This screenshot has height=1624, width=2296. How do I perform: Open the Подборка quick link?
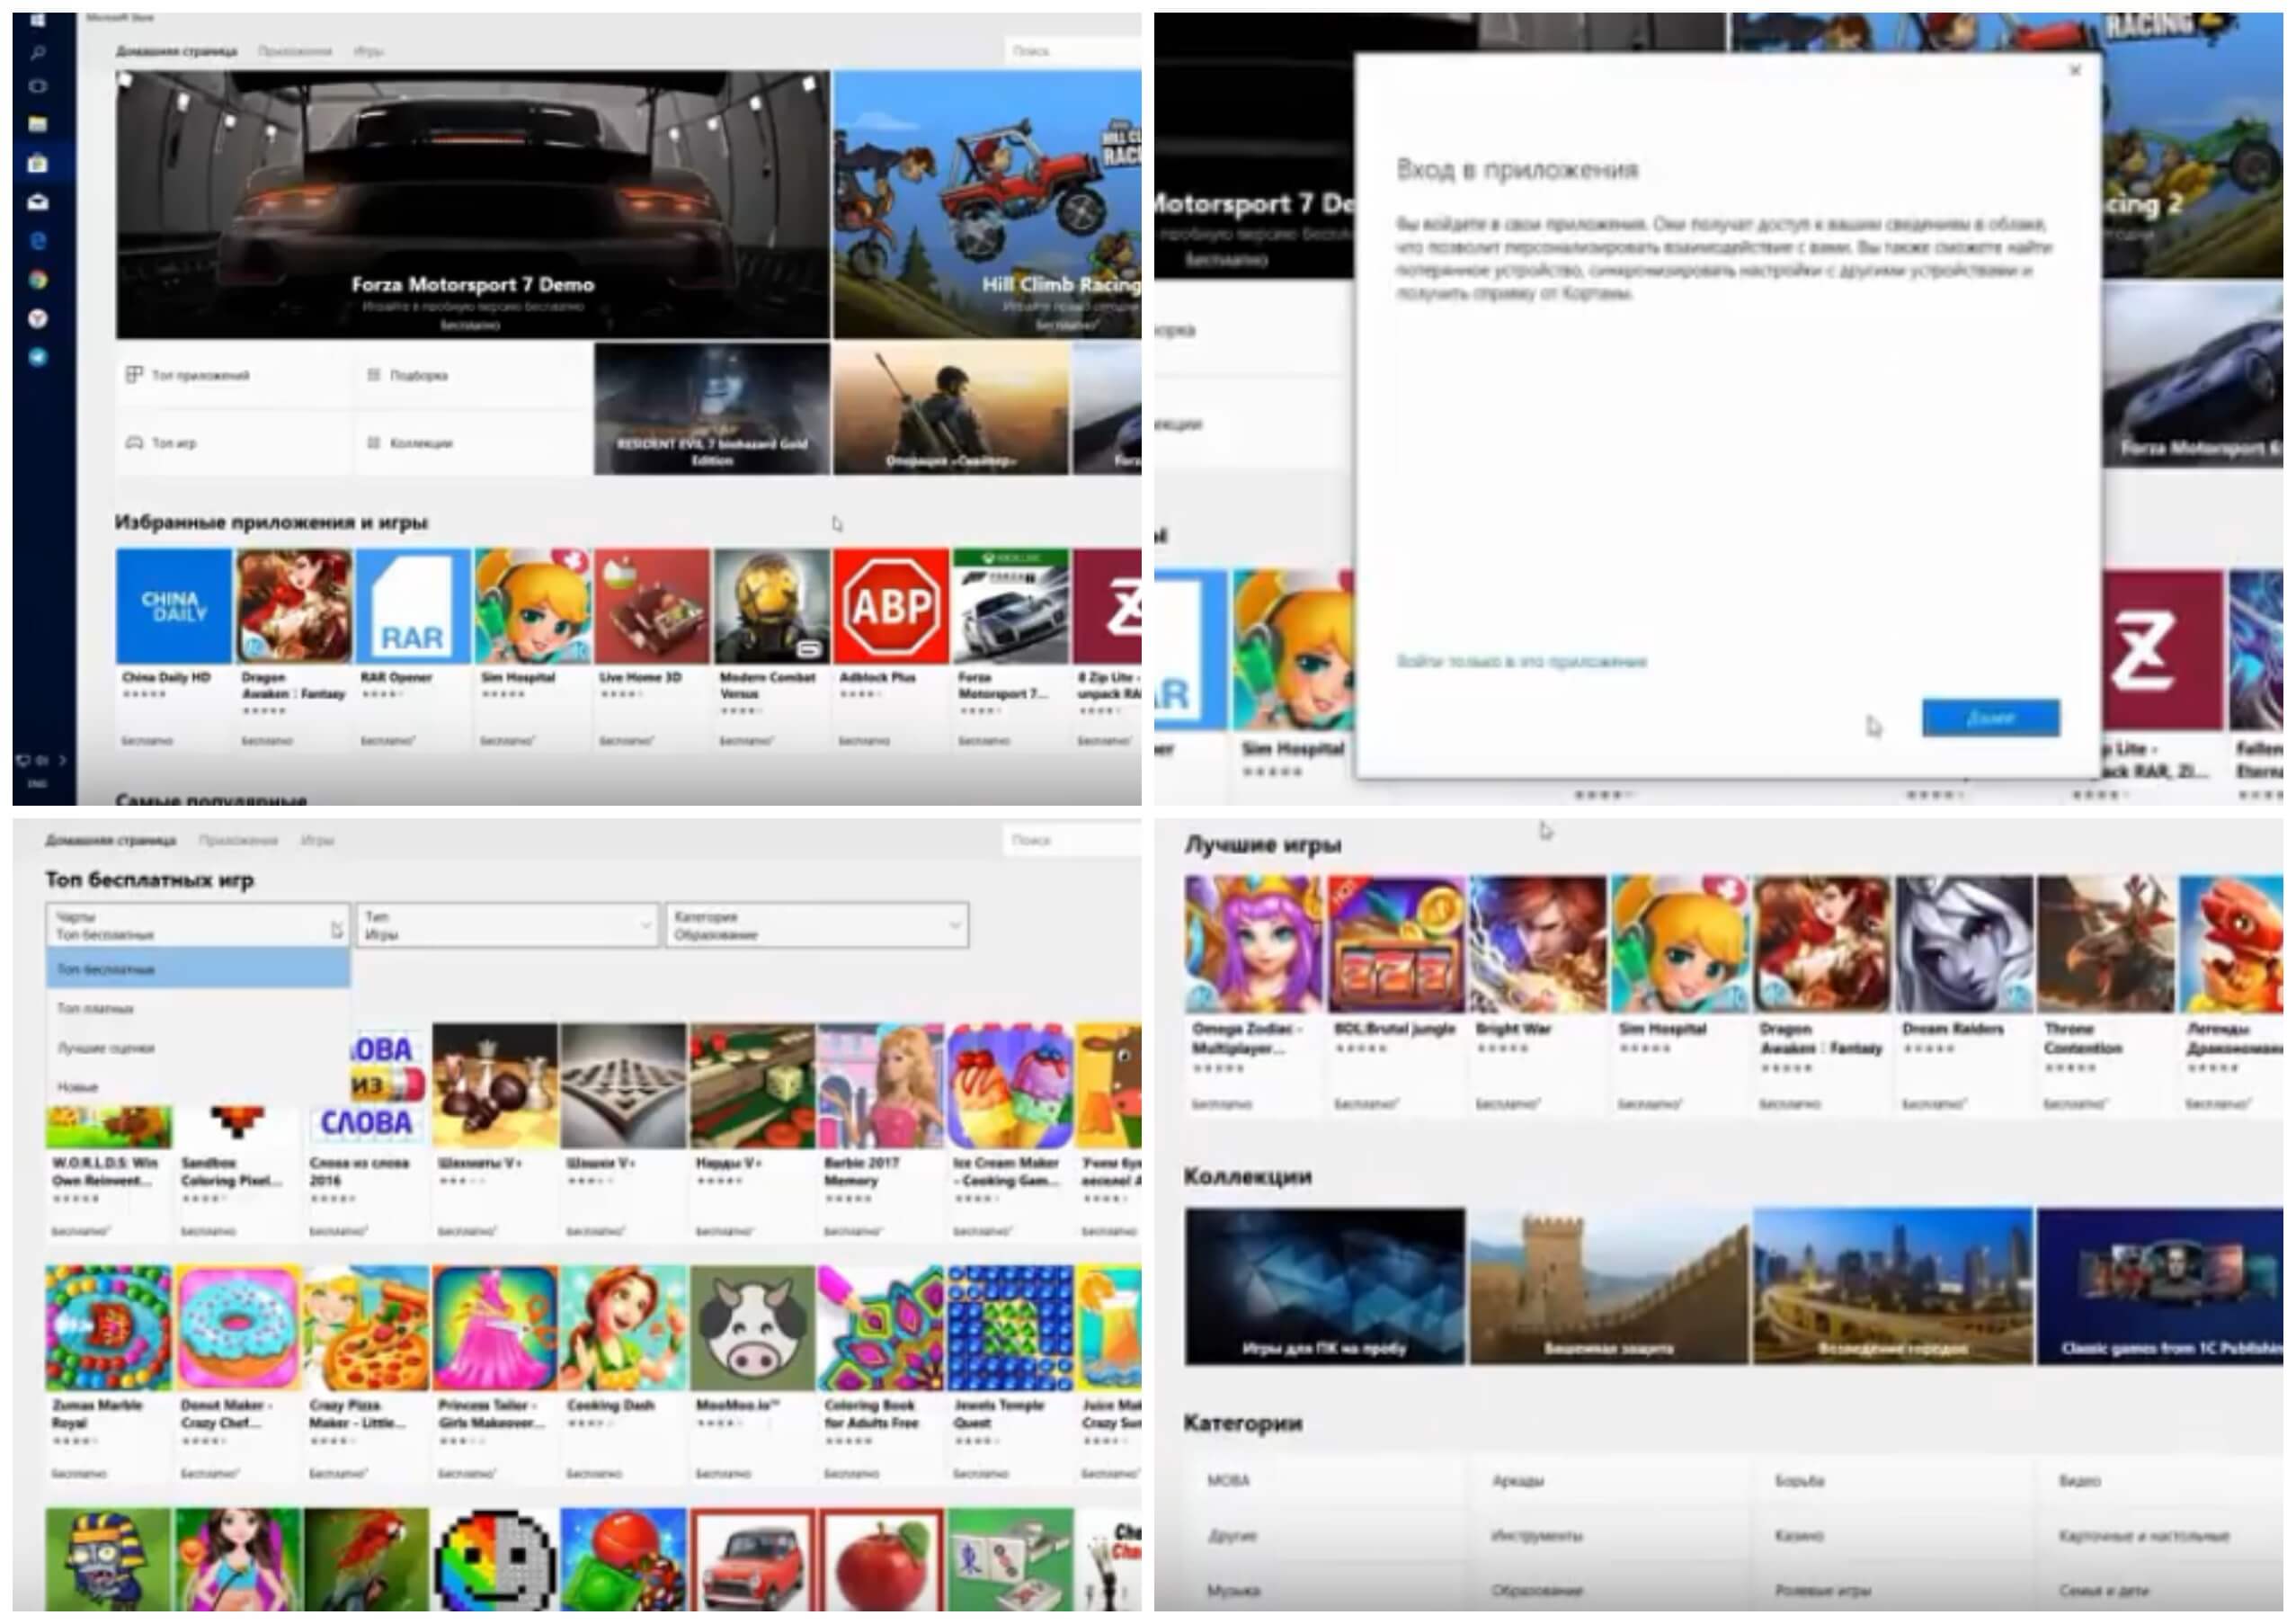coord(472,375)
